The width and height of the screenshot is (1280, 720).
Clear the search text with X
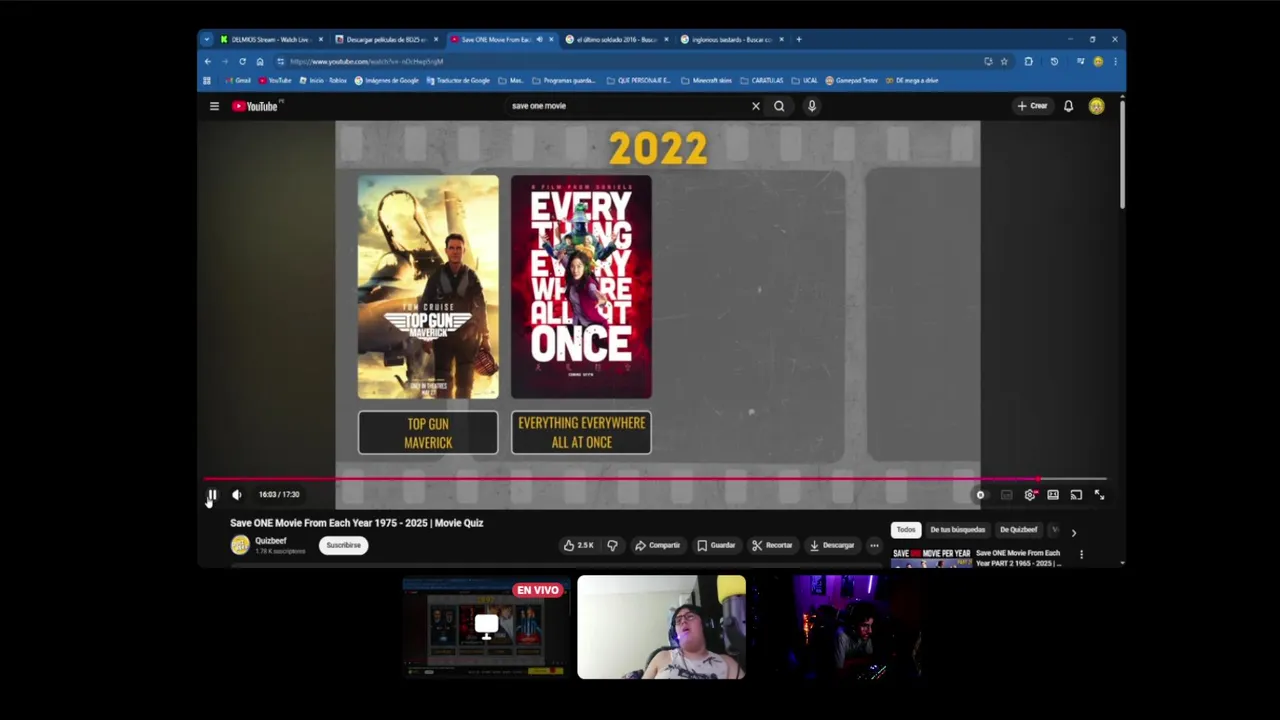756,106
